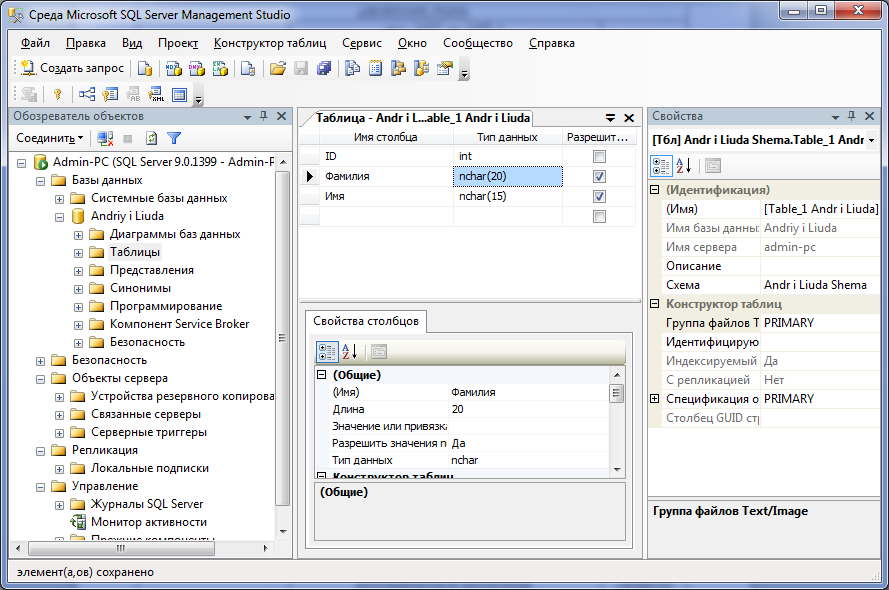Pin the Обозреватель объектов panel
Image resolution: width=889 pixels, height=590 pixels.
coord(264,116)
